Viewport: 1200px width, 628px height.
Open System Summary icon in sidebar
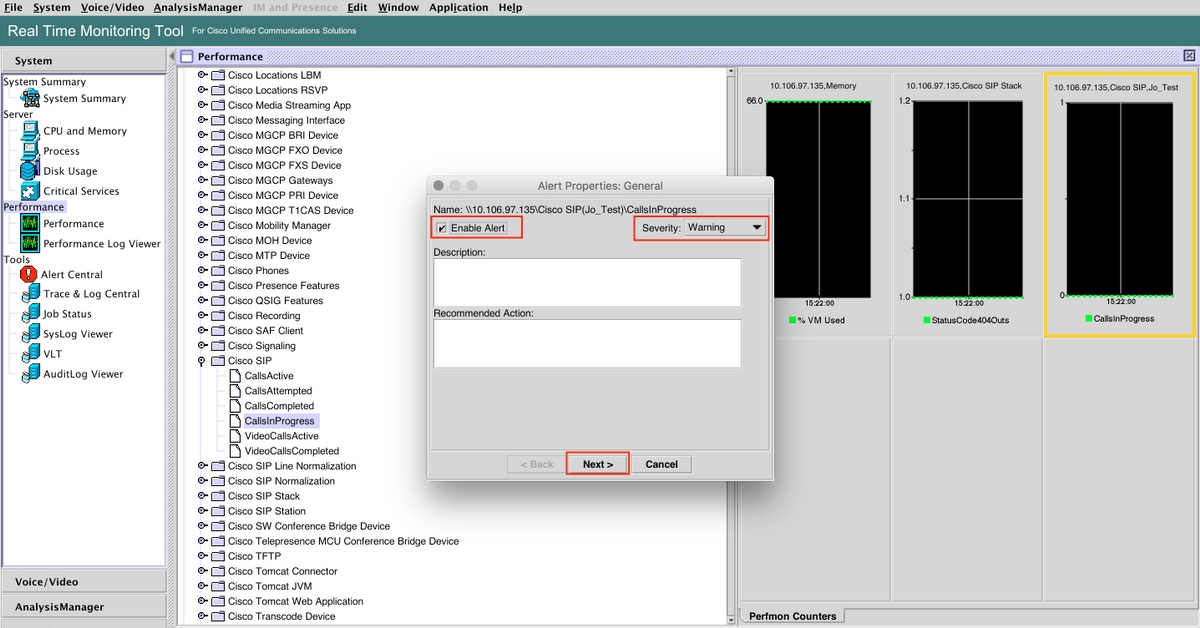tap(30, 98)
